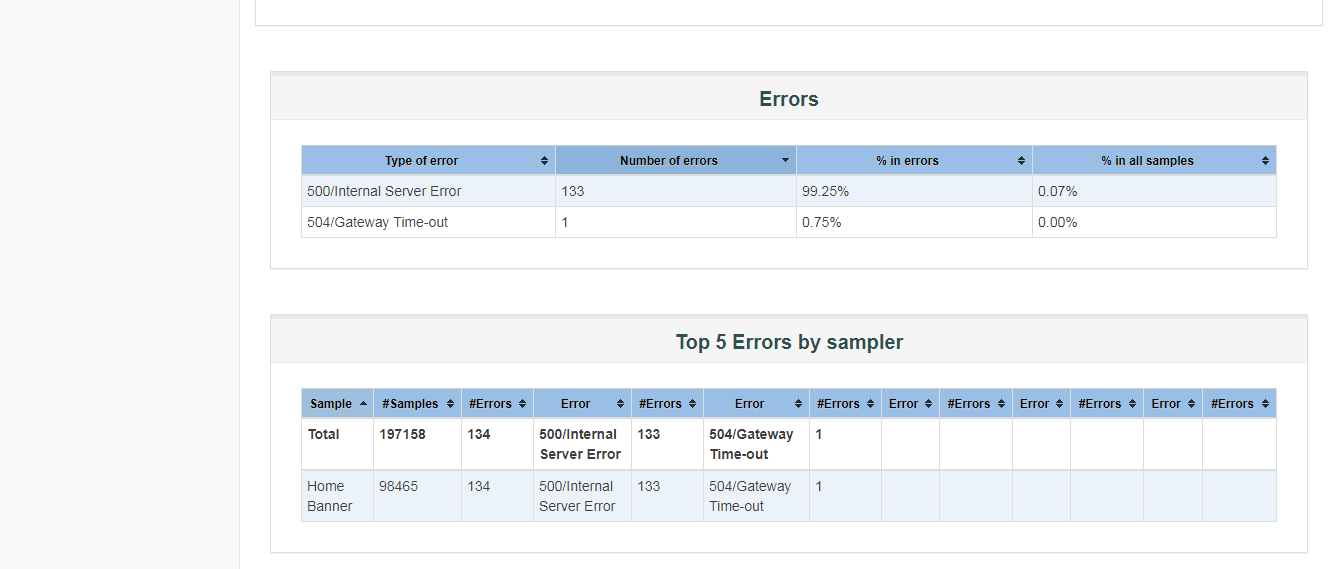Click the 98465 samples value
This screenshot has width=1331, height=569.
pos(398,486)
